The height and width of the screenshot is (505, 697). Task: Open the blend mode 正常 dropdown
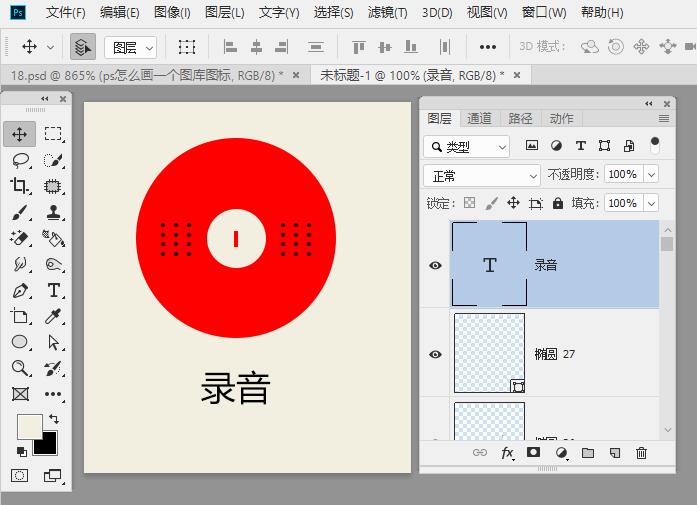click(482, 175)
